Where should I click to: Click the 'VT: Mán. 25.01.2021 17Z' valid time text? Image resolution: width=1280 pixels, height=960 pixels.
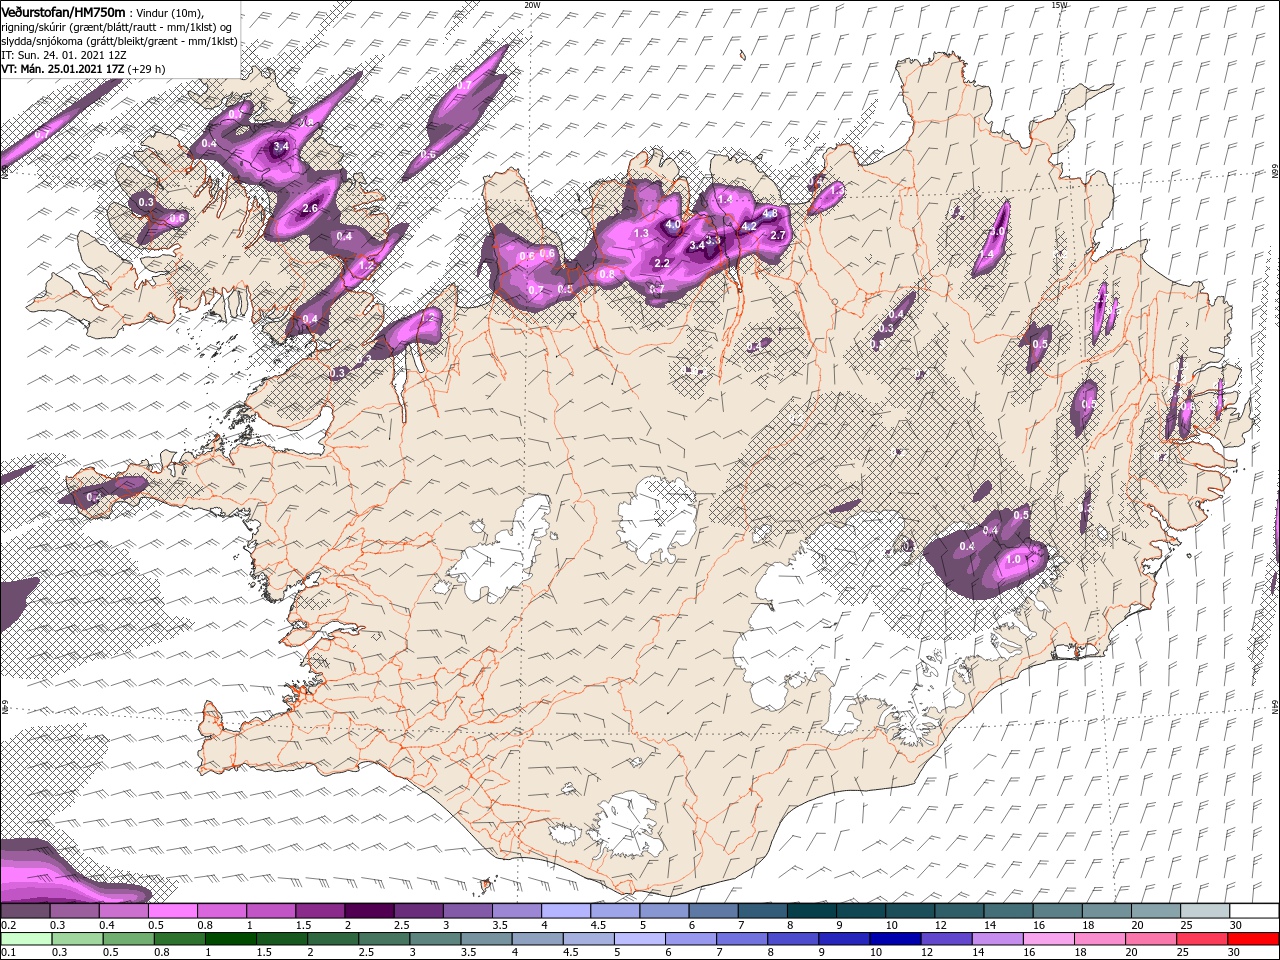click(62, 69)
